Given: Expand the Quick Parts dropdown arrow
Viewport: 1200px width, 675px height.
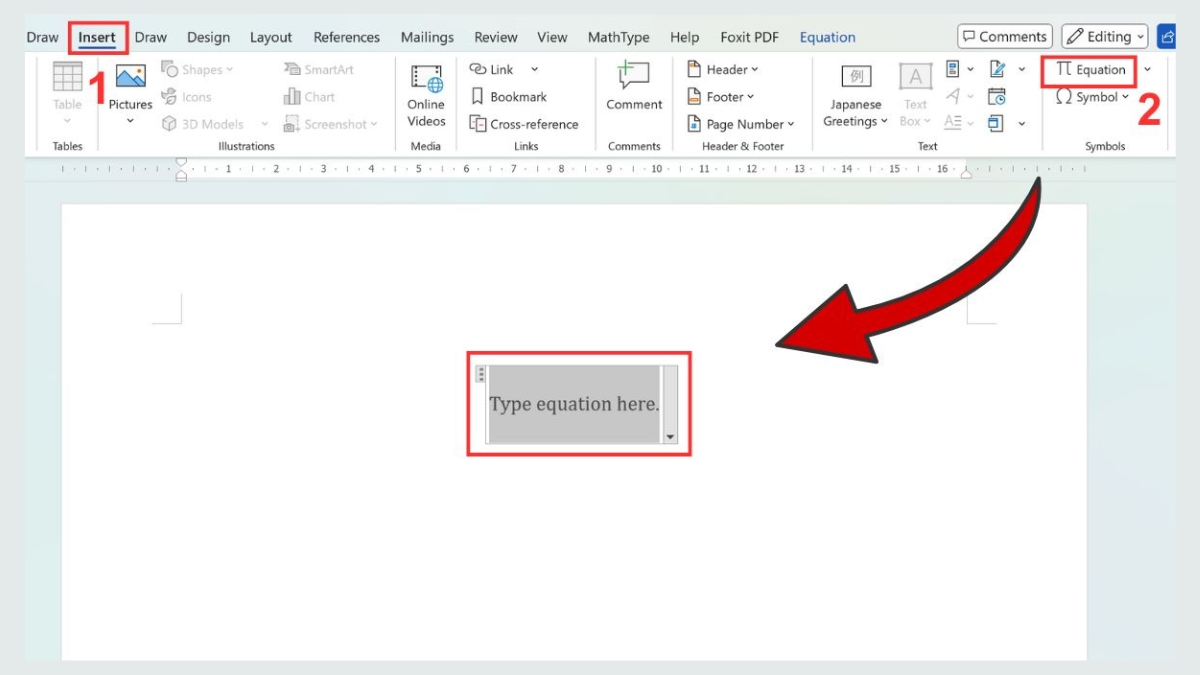Looking at the screenshot, I should (971, 69).
